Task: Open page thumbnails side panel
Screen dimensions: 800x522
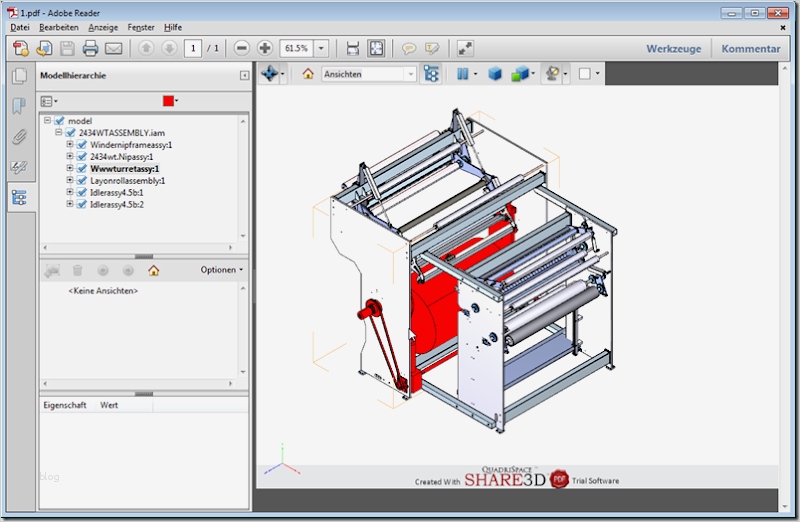Action: click(19, 76)
